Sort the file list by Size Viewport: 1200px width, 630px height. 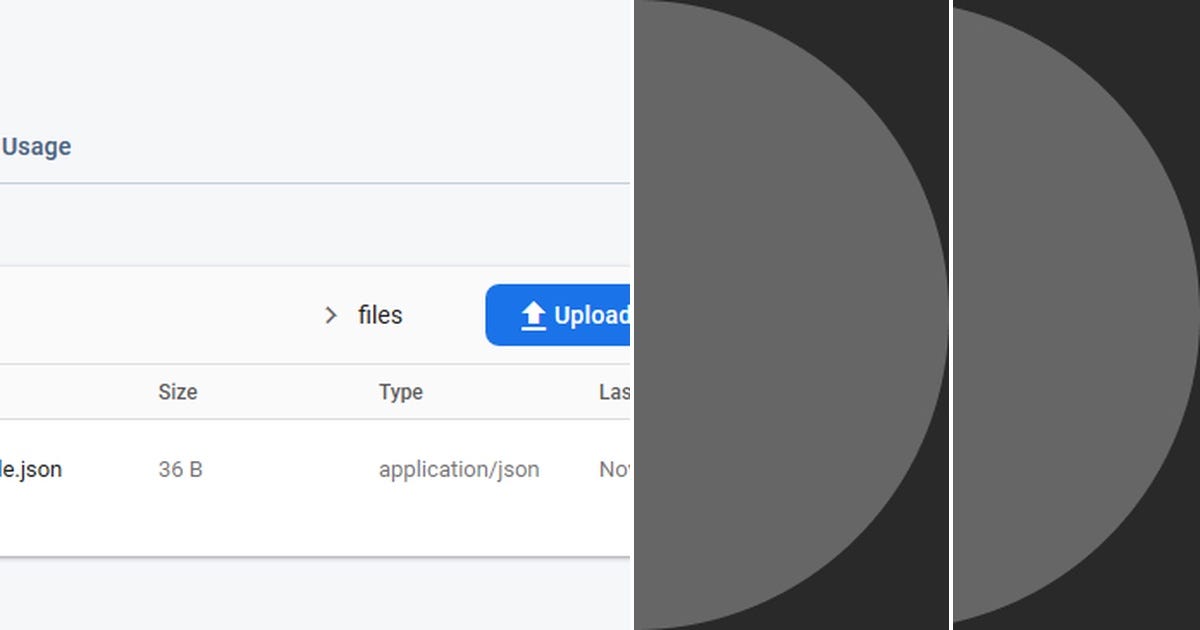pos(177,392)
